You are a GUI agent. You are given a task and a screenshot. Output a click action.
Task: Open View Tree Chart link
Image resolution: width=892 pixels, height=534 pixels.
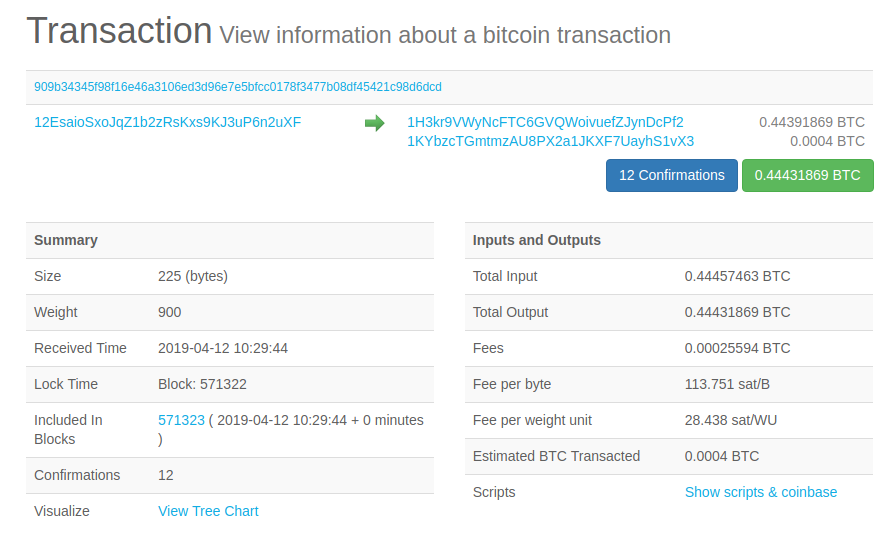click(x=208, y=511)
